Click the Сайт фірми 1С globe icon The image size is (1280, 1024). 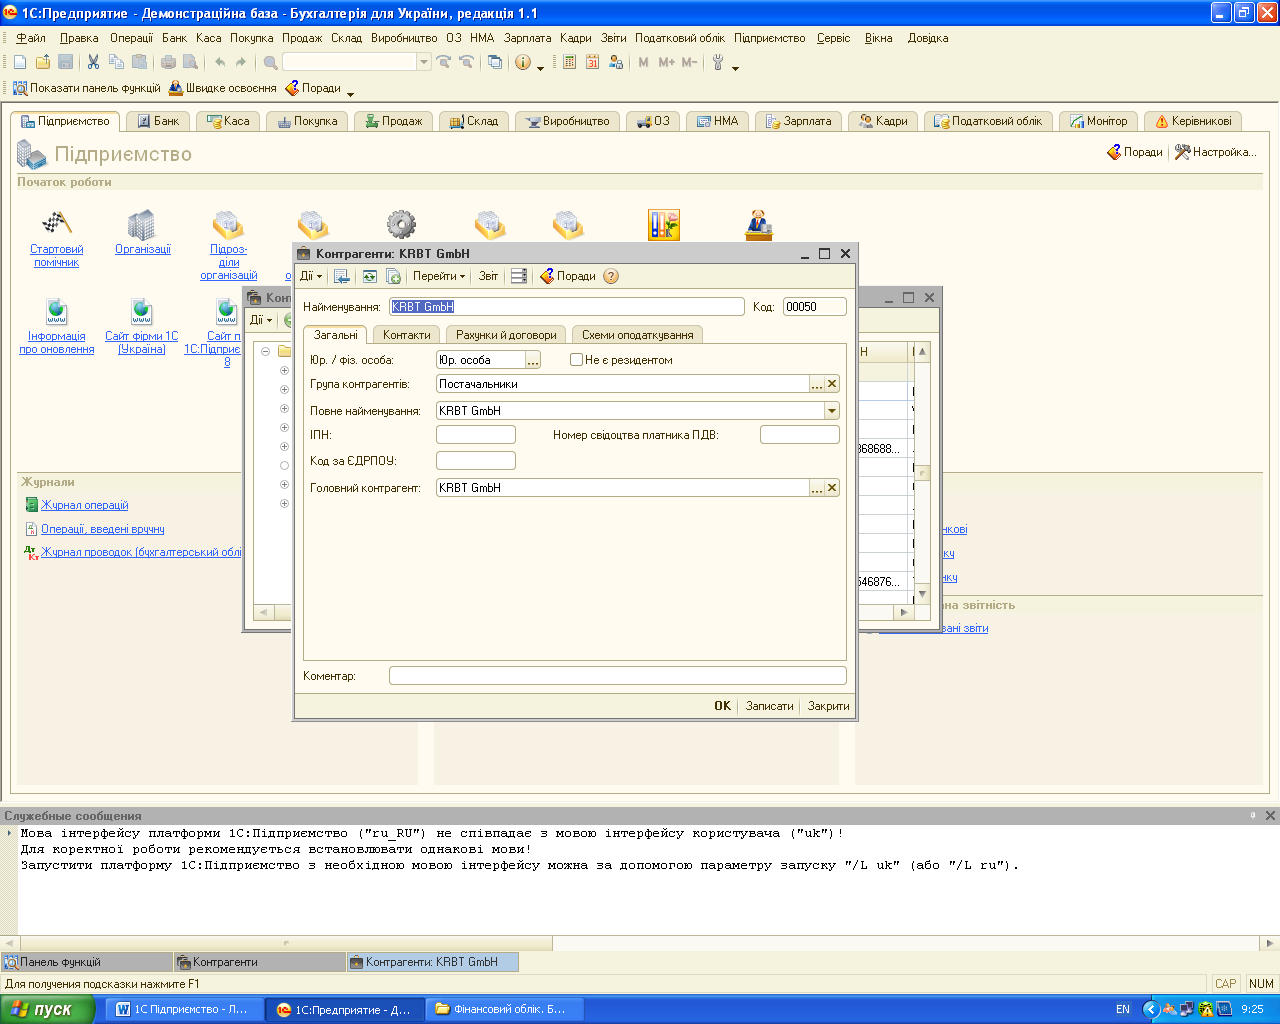coord(142,312)
